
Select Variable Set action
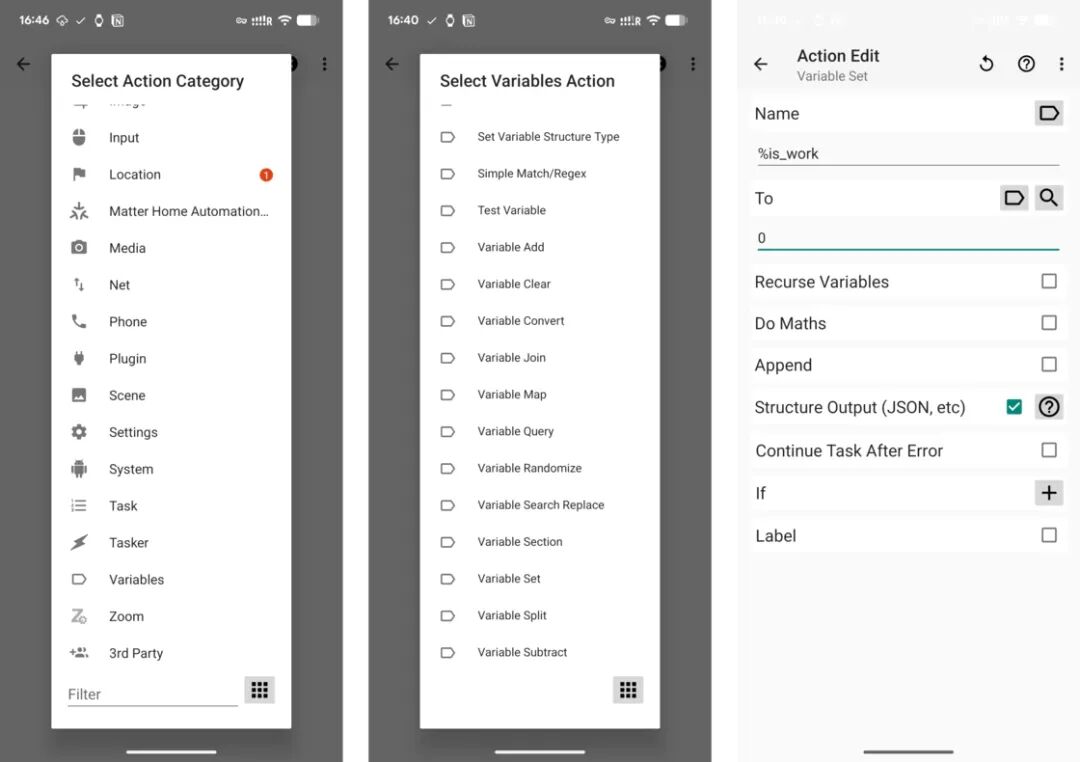[539, 579]
